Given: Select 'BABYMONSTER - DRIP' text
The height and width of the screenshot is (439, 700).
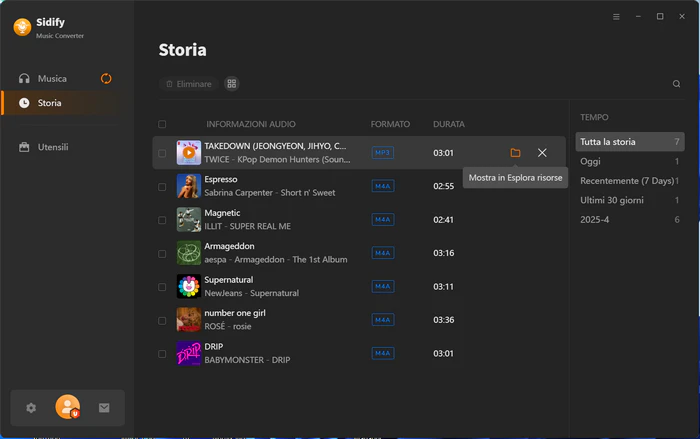Looking at the screenshot, I should (247, 360).
